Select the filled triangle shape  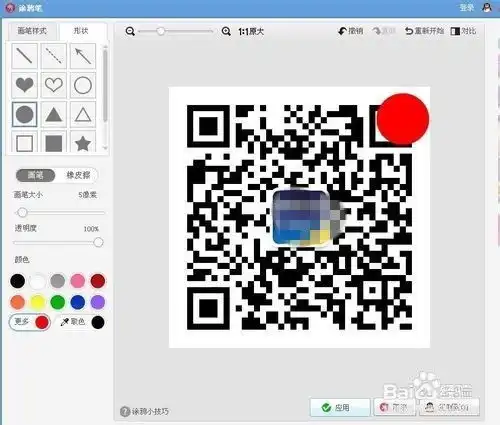[x=54, y=114]
